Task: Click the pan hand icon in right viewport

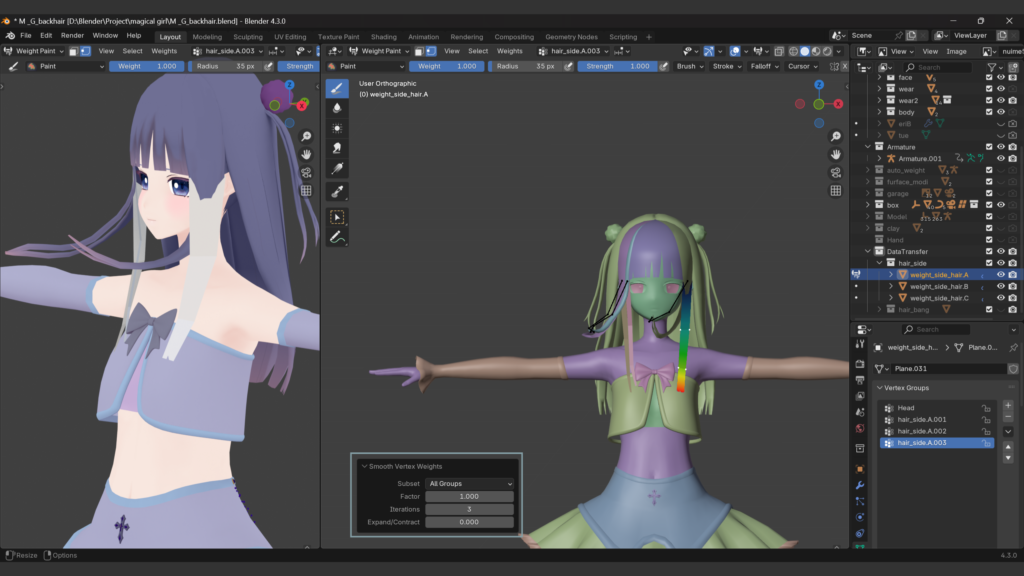Action: 835,155
